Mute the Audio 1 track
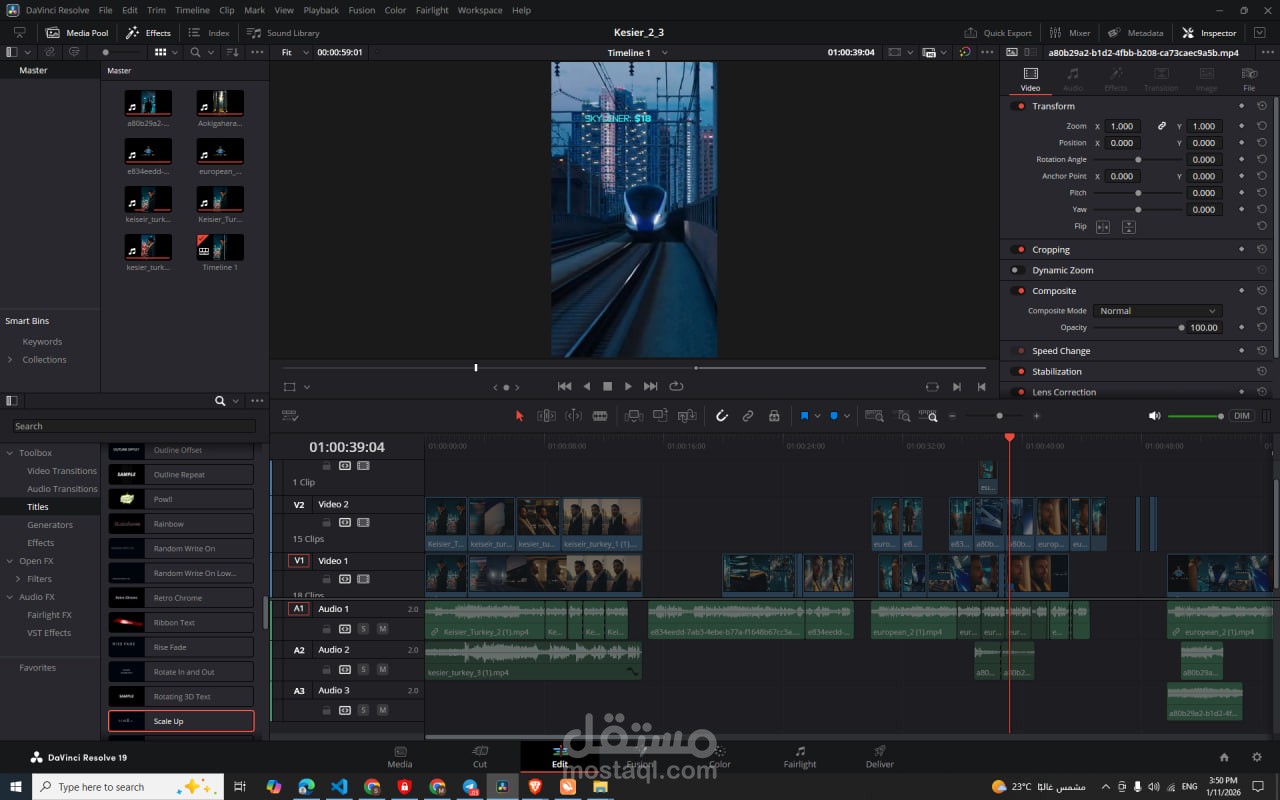This screenshot has height=800, width=1280. pyautogui.click(x=382, y=629)
